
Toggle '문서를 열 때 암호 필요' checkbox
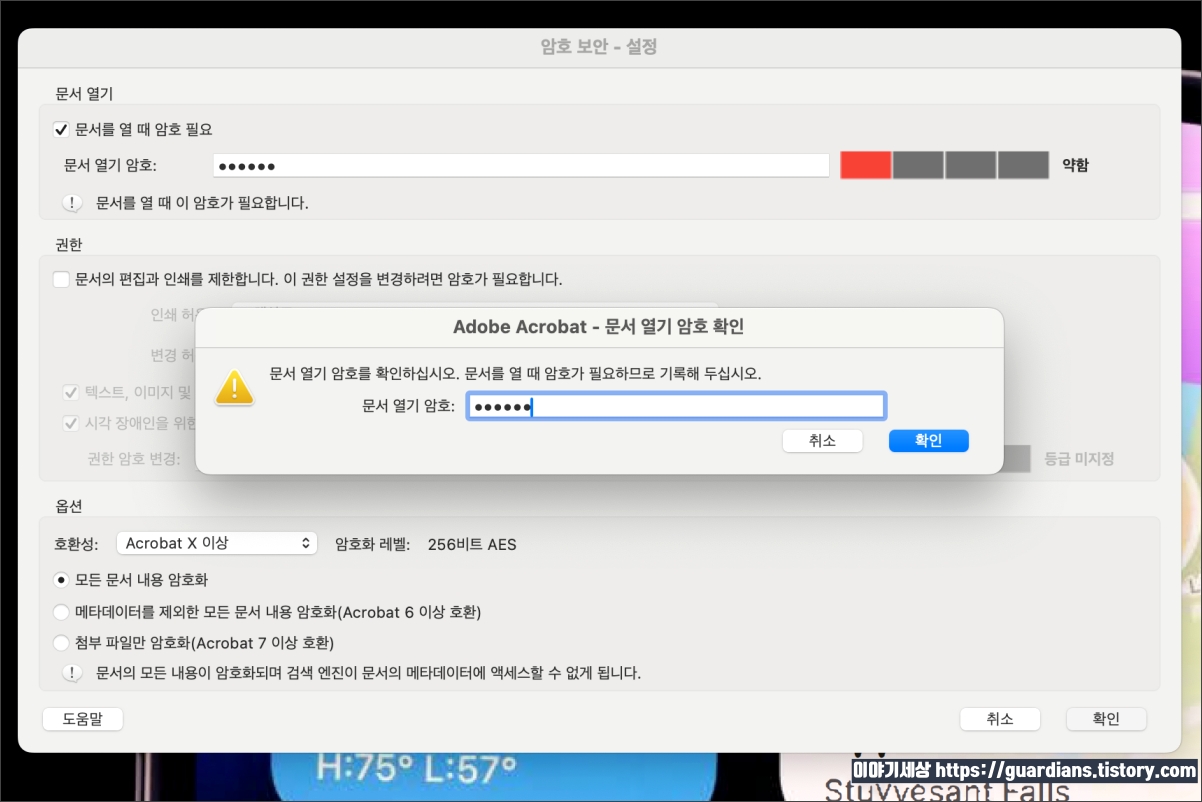(x=61, y=129)
